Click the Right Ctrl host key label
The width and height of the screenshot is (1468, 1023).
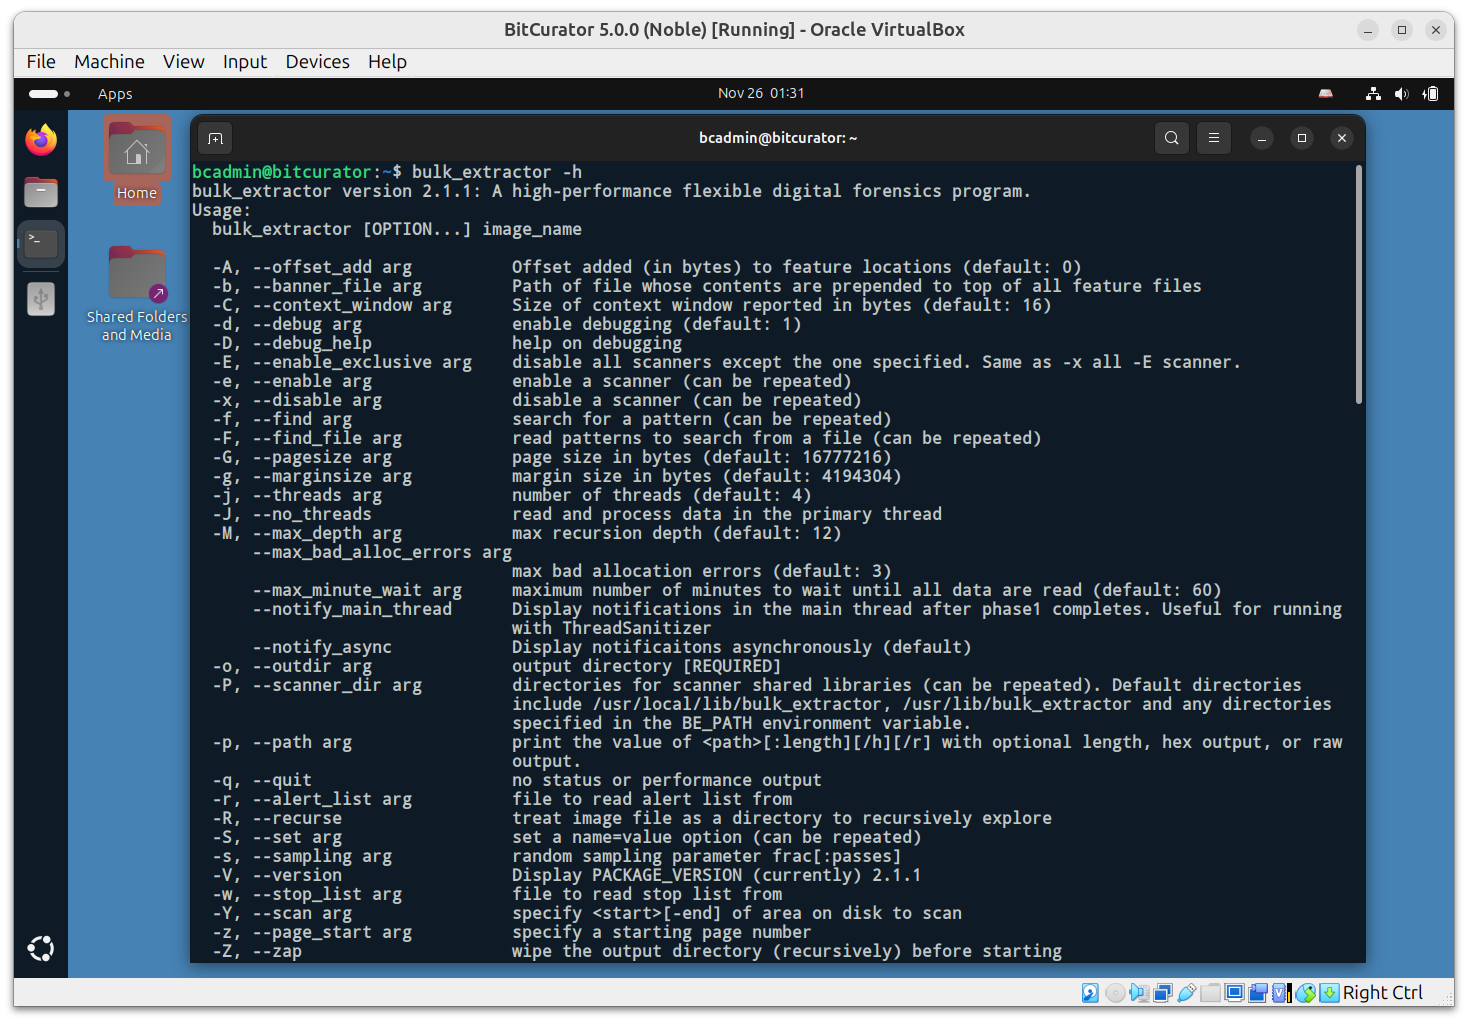[1383, 992]
